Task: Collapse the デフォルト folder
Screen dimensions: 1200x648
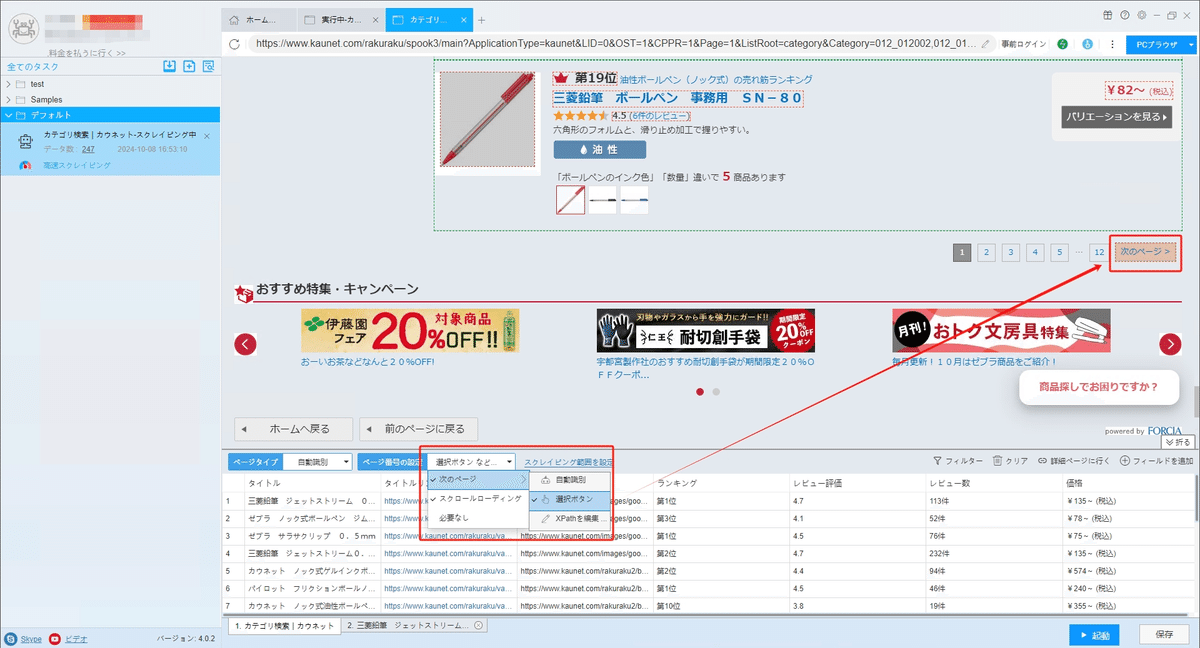Action: tap(9, 115)
